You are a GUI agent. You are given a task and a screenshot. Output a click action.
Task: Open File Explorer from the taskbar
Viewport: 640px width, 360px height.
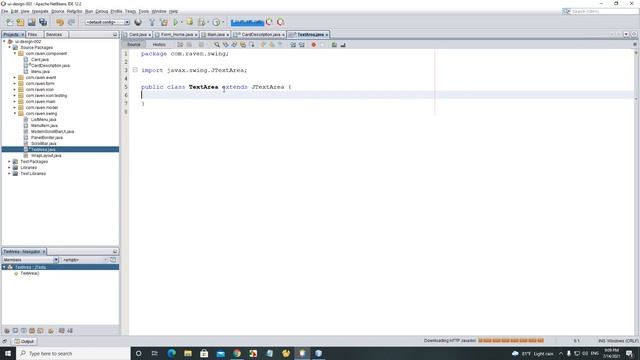pyautogui.click(x=188, y=353)
